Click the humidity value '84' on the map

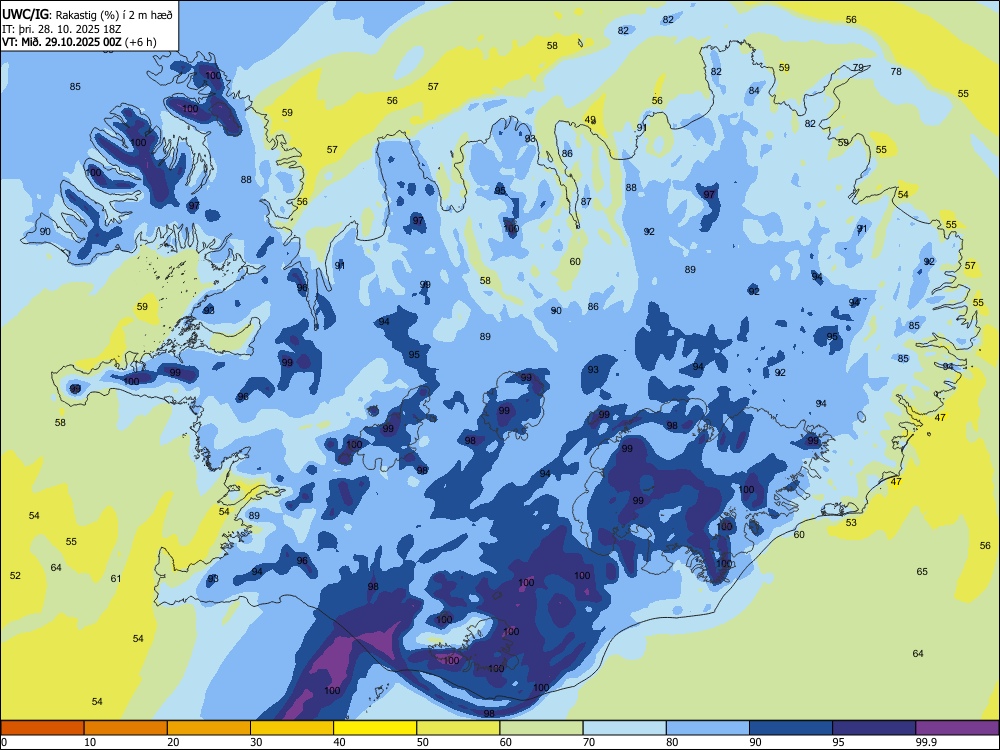click(x=754, y=91)
